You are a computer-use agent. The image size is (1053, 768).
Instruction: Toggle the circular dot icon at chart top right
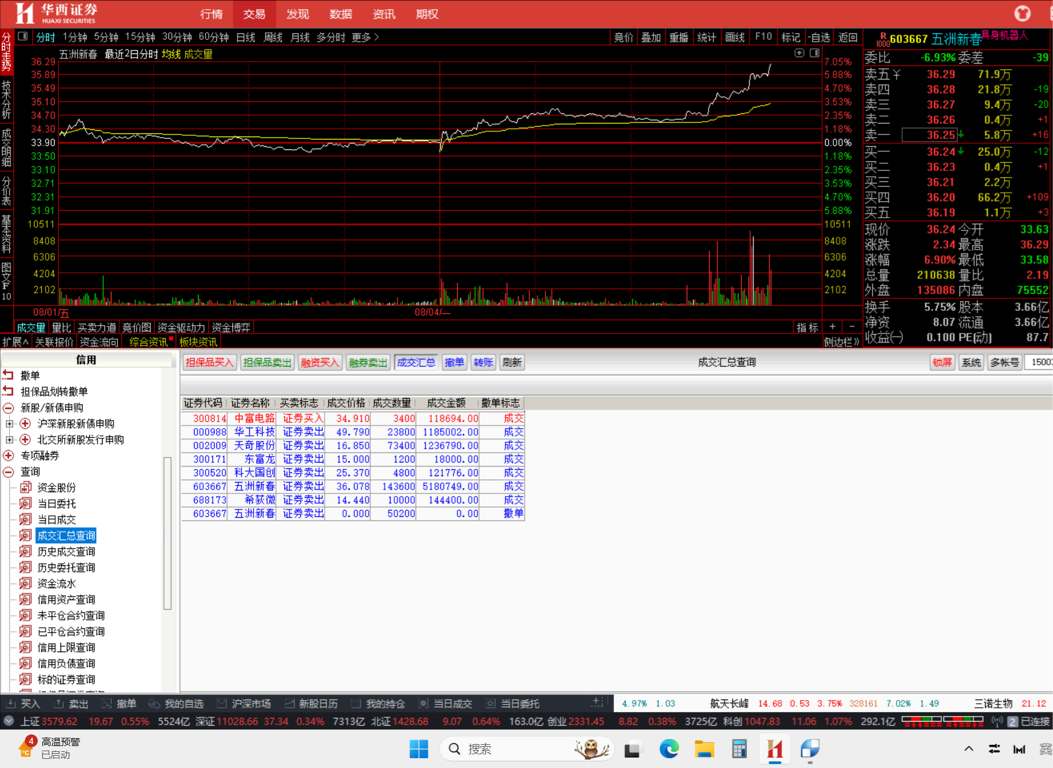point(799,53)
